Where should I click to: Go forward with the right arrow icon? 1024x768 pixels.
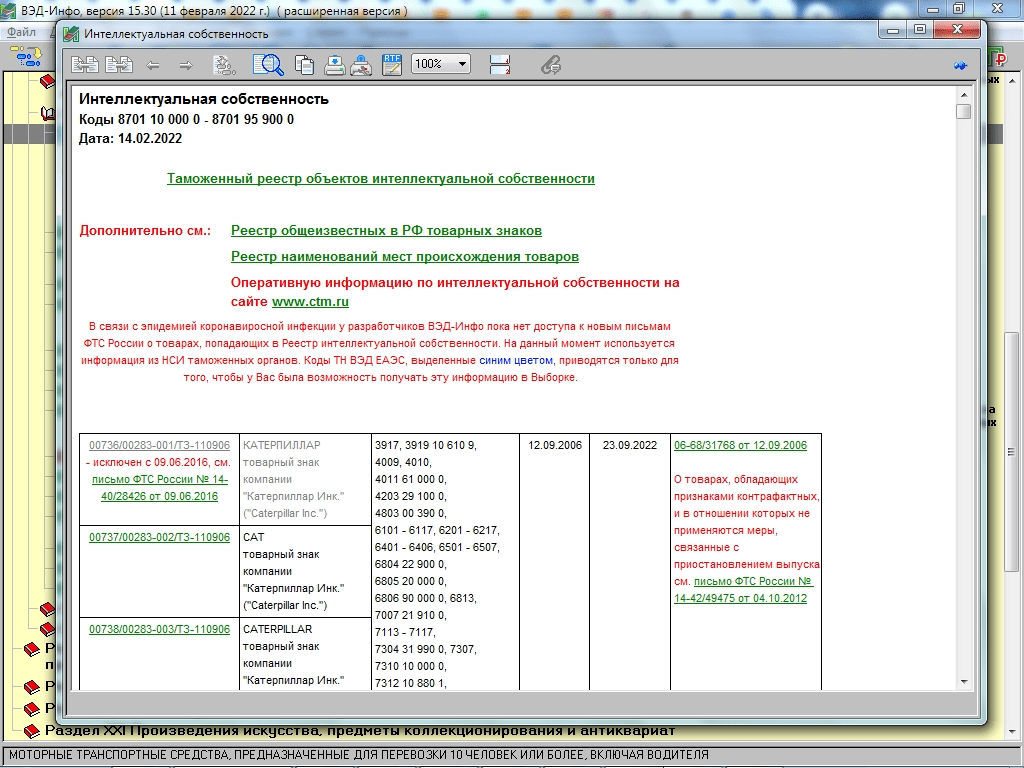186,65
